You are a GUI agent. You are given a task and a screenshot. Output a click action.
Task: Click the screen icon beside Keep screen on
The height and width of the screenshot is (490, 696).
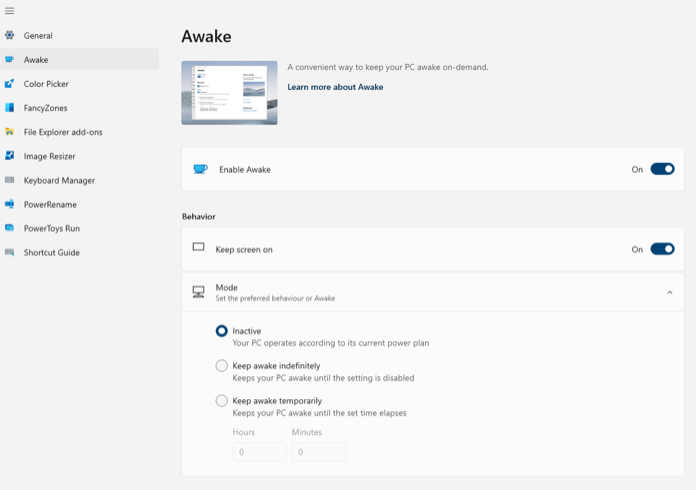(198, 247)
